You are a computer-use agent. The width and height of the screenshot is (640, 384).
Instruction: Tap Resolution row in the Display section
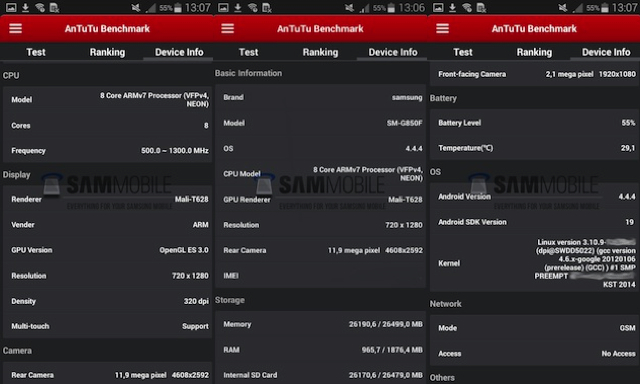(x=108, y=275)
